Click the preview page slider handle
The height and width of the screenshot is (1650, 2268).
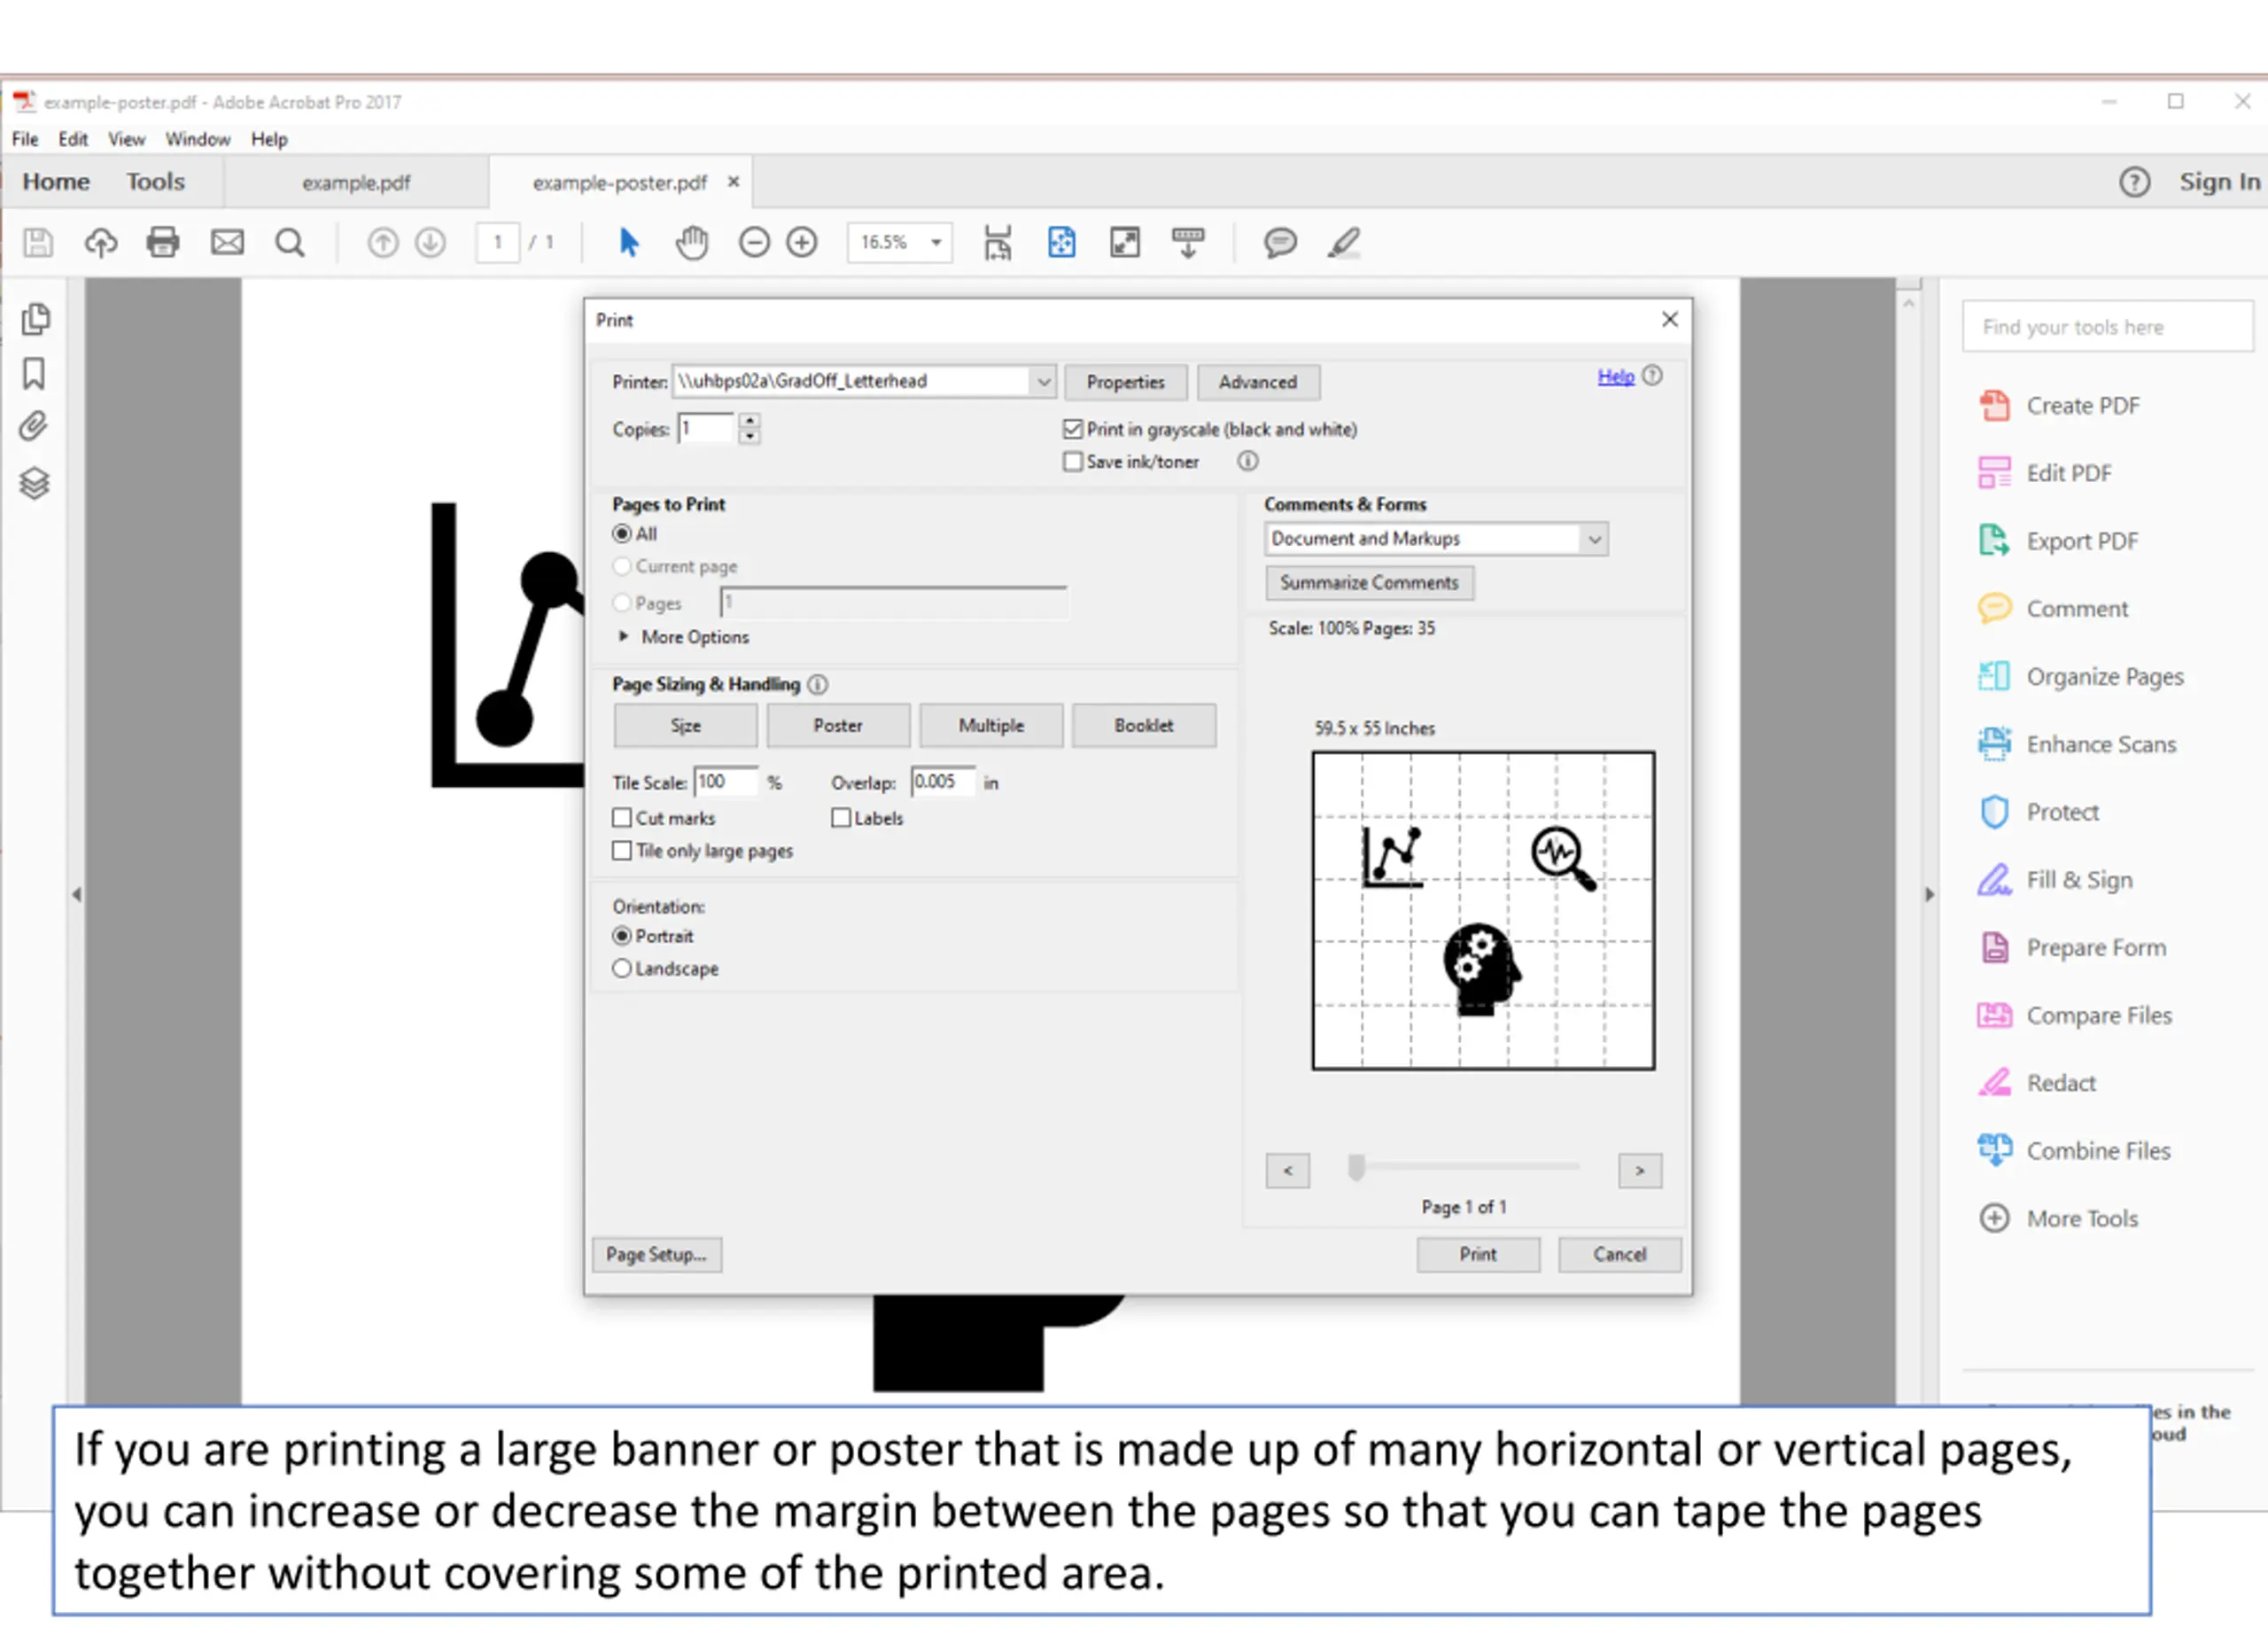1356,1168
